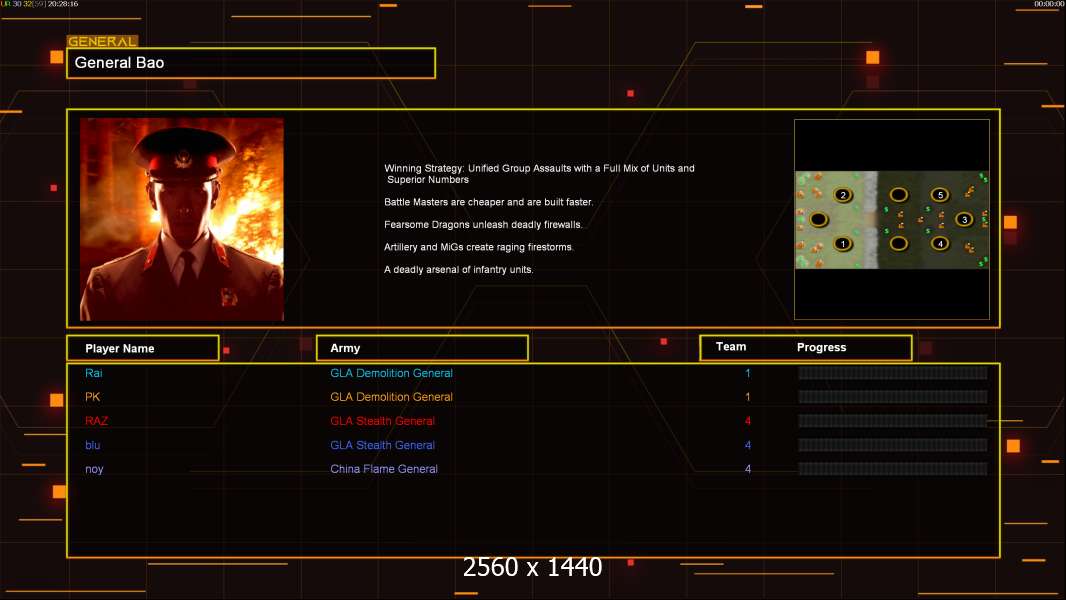
Task: Click team number 1 in PK's row
Action: (747, 397)
